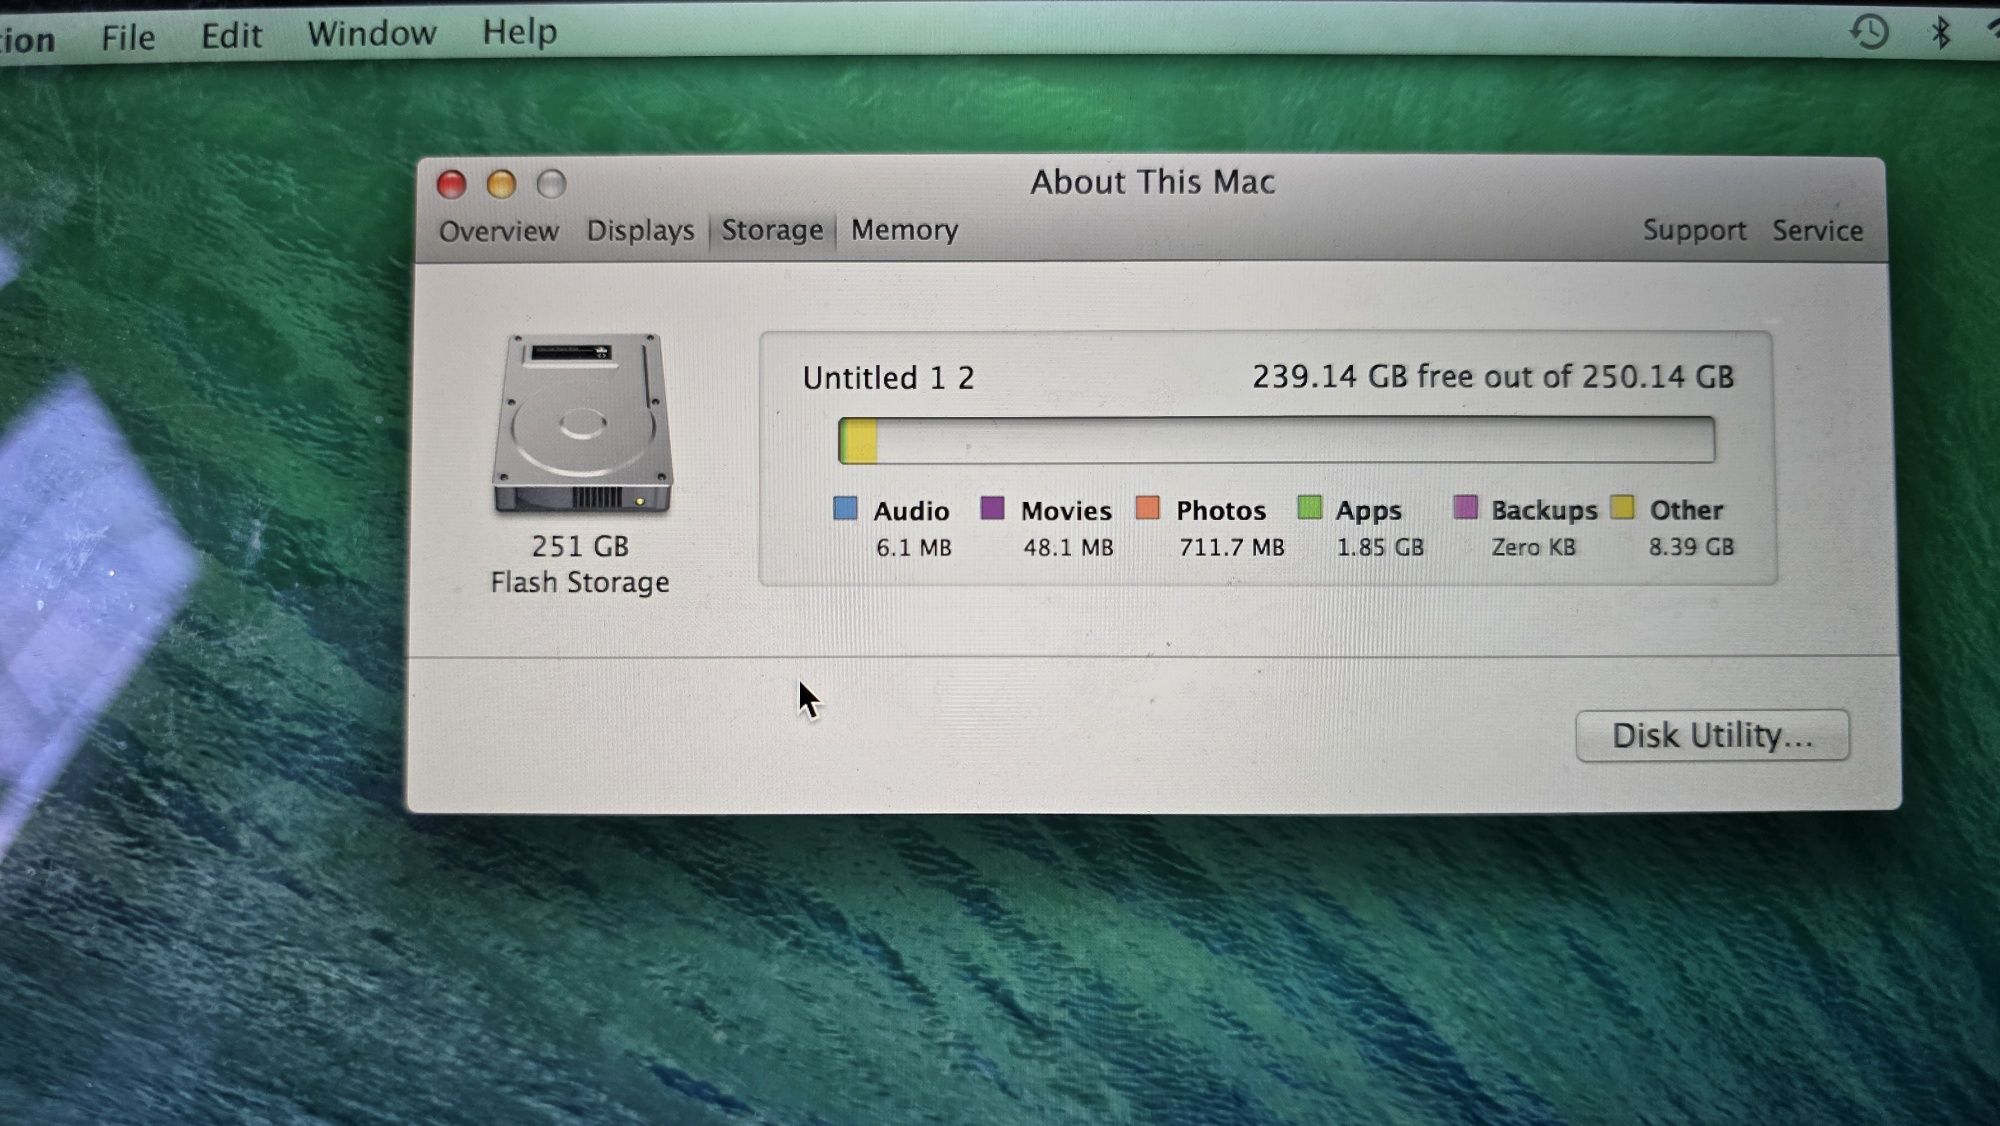Click the Movies 48.1 MB value
The height and width of the screenshot is (1126, 2000).
(x=1068, y=548)
